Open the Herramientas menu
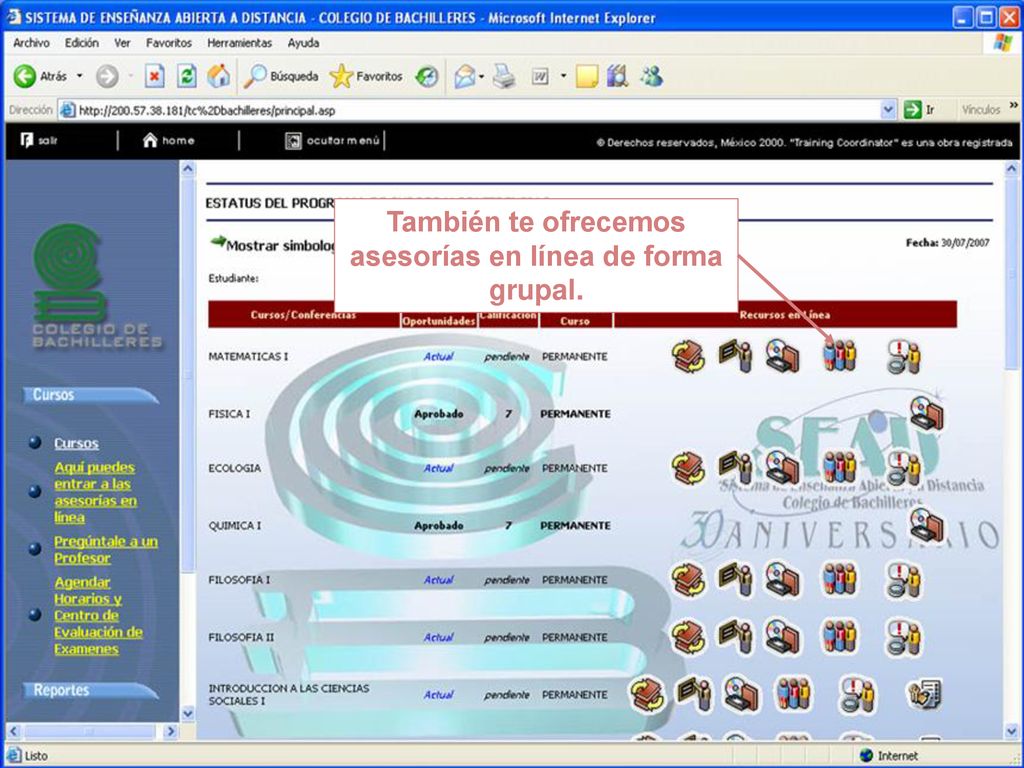The height and width of the screenshot is (768, 1024). coord(239,43)
